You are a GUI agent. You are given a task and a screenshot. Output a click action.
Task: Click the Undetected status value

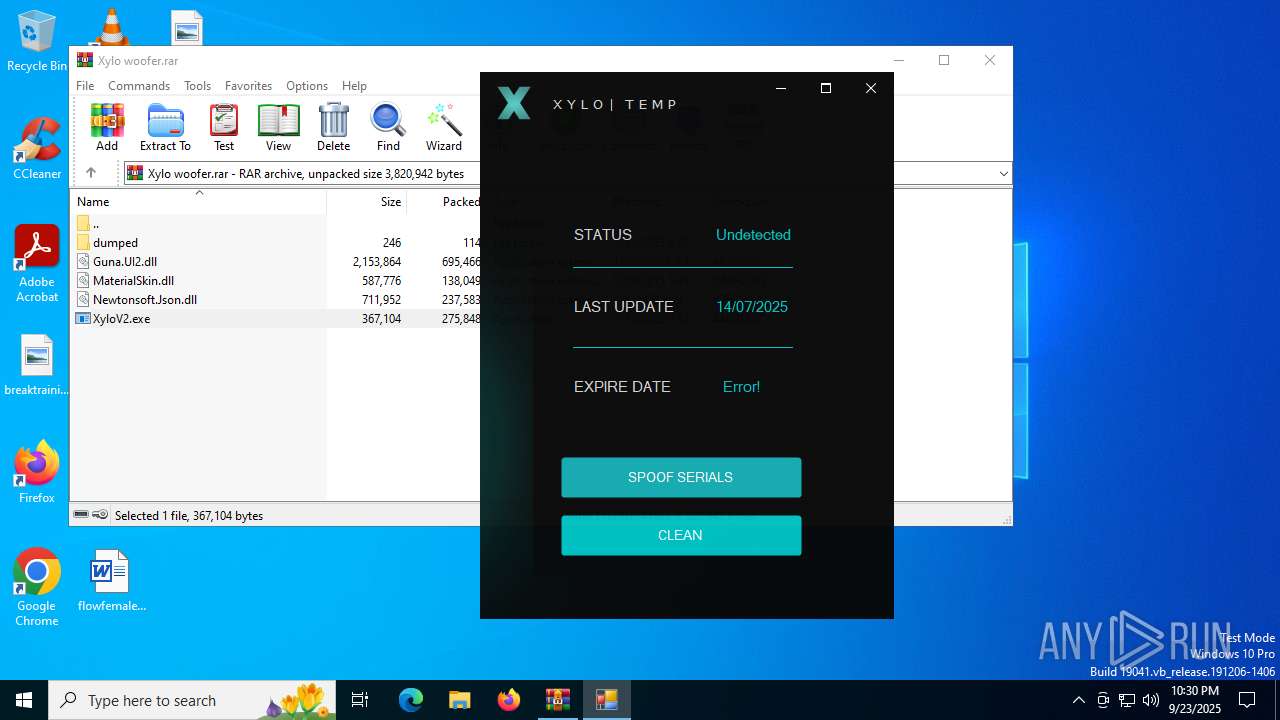(753, 235)
